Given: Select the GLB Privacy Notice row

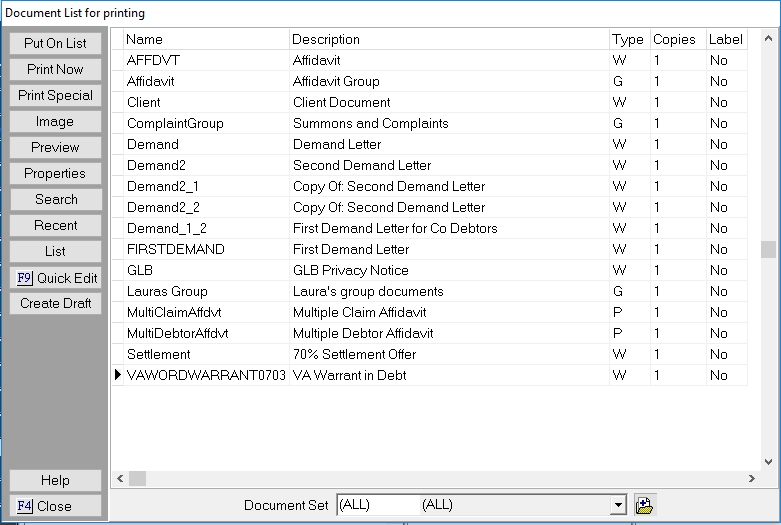Looking at the screenshot, I should point(350,270).
